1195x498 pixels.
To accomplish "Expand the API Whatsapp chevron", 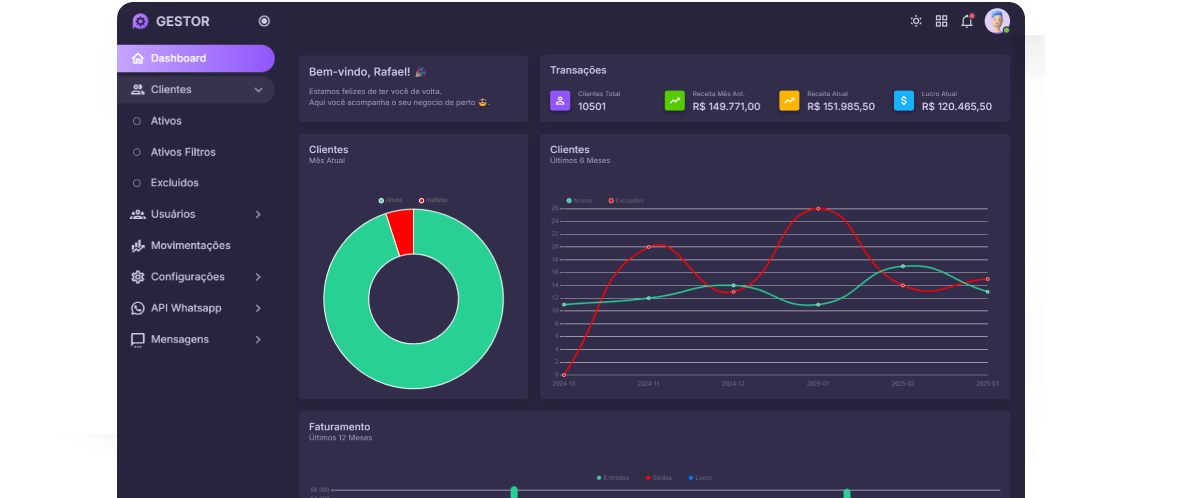I will click(x=258, y=308).
